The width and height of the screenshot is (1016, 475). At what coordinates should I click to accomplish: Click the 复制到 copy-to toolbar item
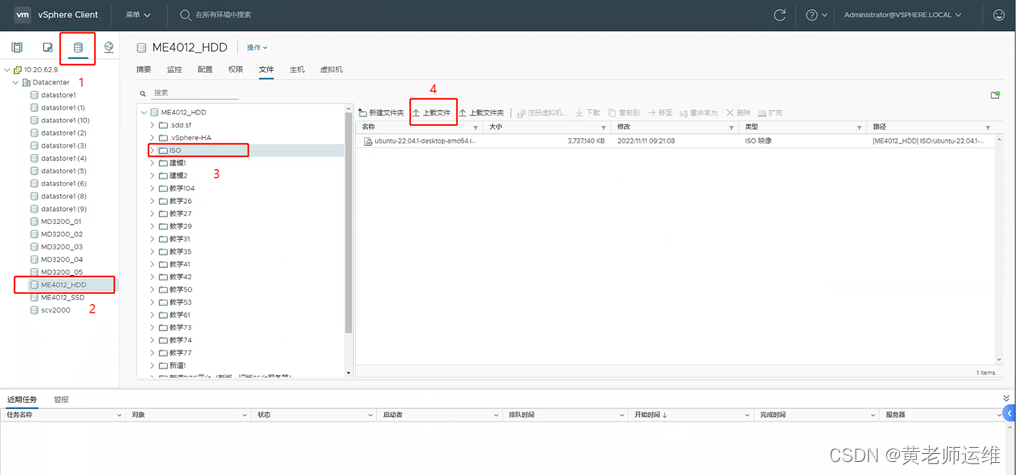click(624, 113)
